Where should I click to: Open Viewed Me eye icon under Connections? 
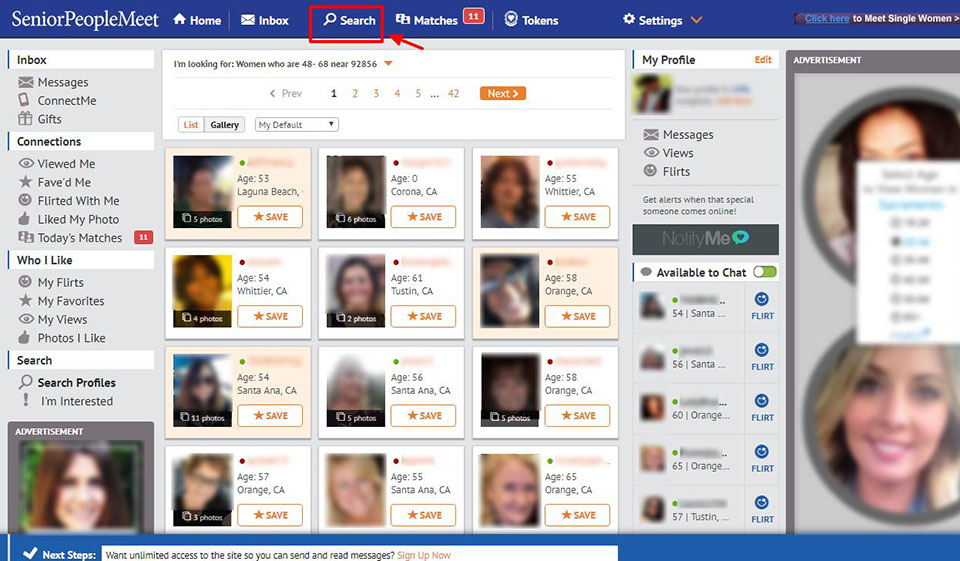click(x=26, y=164)
